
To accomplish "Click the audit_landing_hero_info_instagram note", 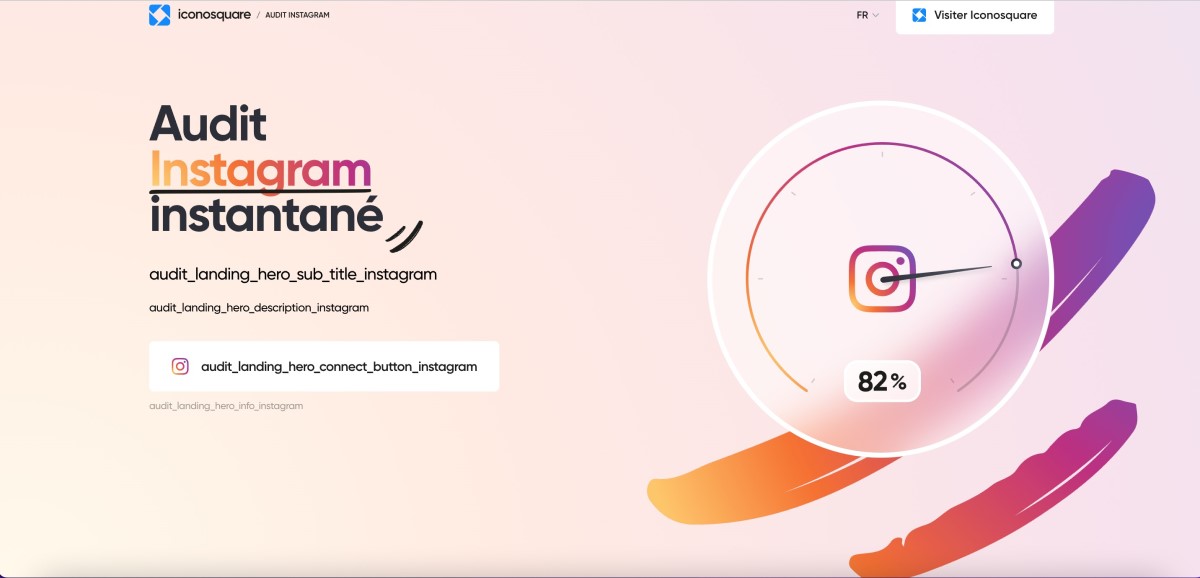I will (x=226, y=406).
